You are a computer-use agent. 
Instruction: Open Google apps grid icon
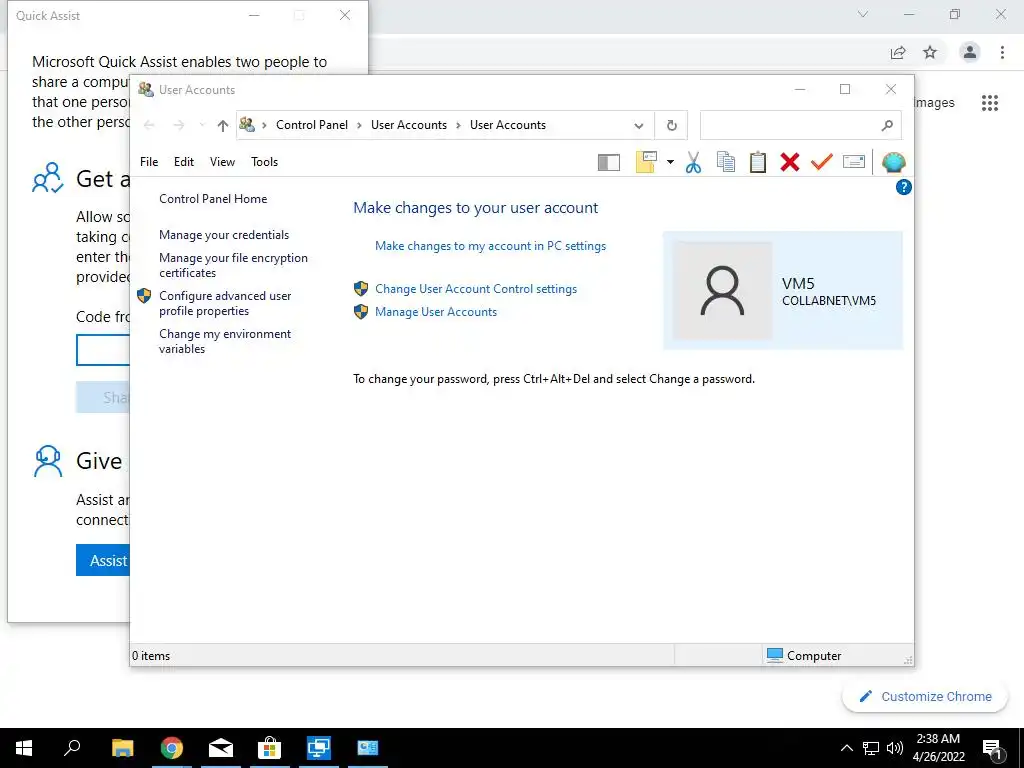tap(990, 103)
